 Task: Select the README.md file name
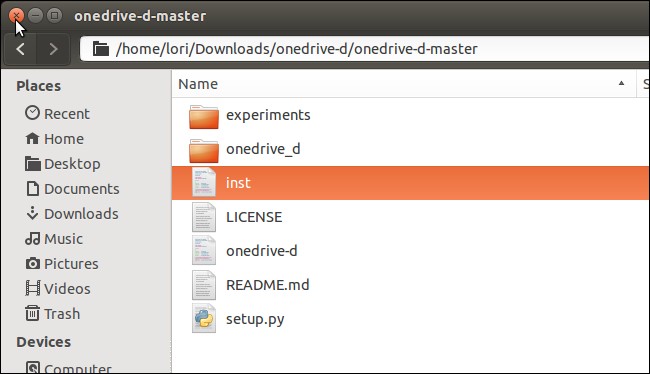[x=267, y=285]
